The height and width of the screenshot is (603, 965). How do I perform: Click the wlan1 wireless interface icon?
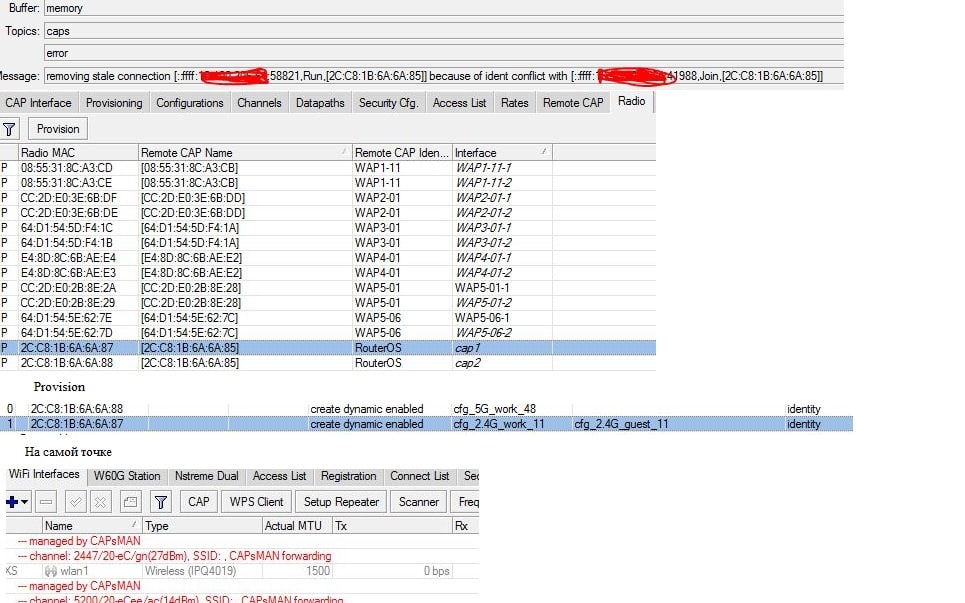(x=51, y=571)
